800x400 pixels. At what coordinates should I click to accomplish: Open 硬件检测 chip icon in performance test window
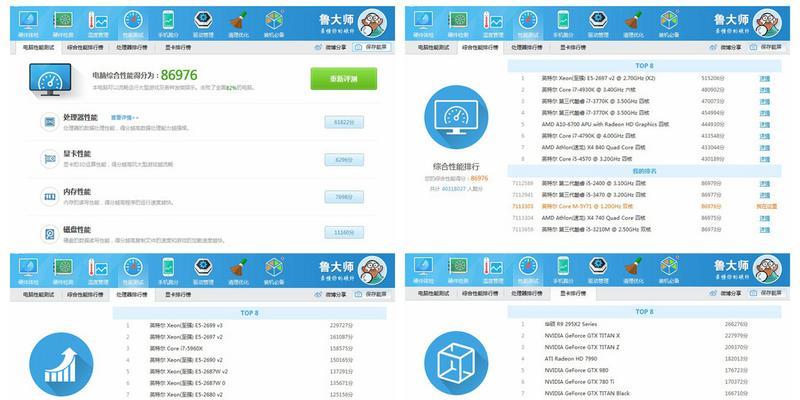point(63,24)
